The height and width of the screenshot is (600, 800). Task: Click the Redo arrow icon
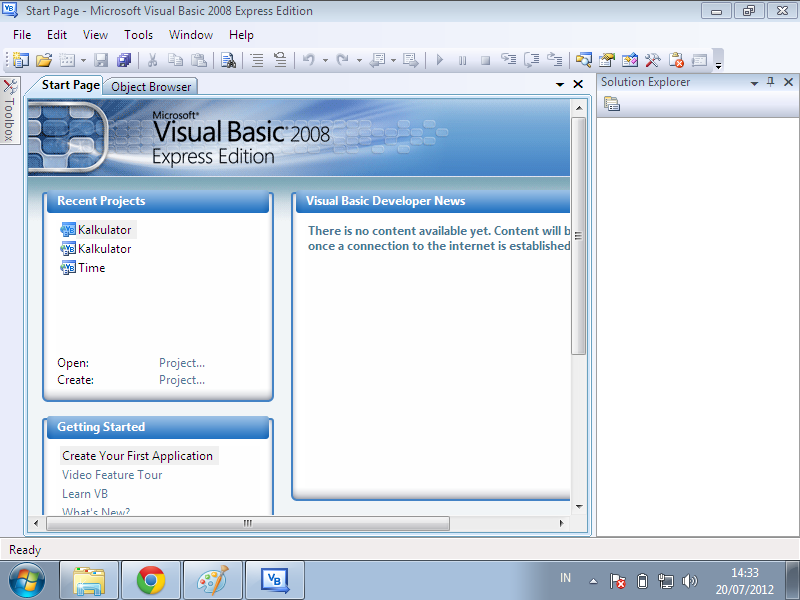[342, 60]
